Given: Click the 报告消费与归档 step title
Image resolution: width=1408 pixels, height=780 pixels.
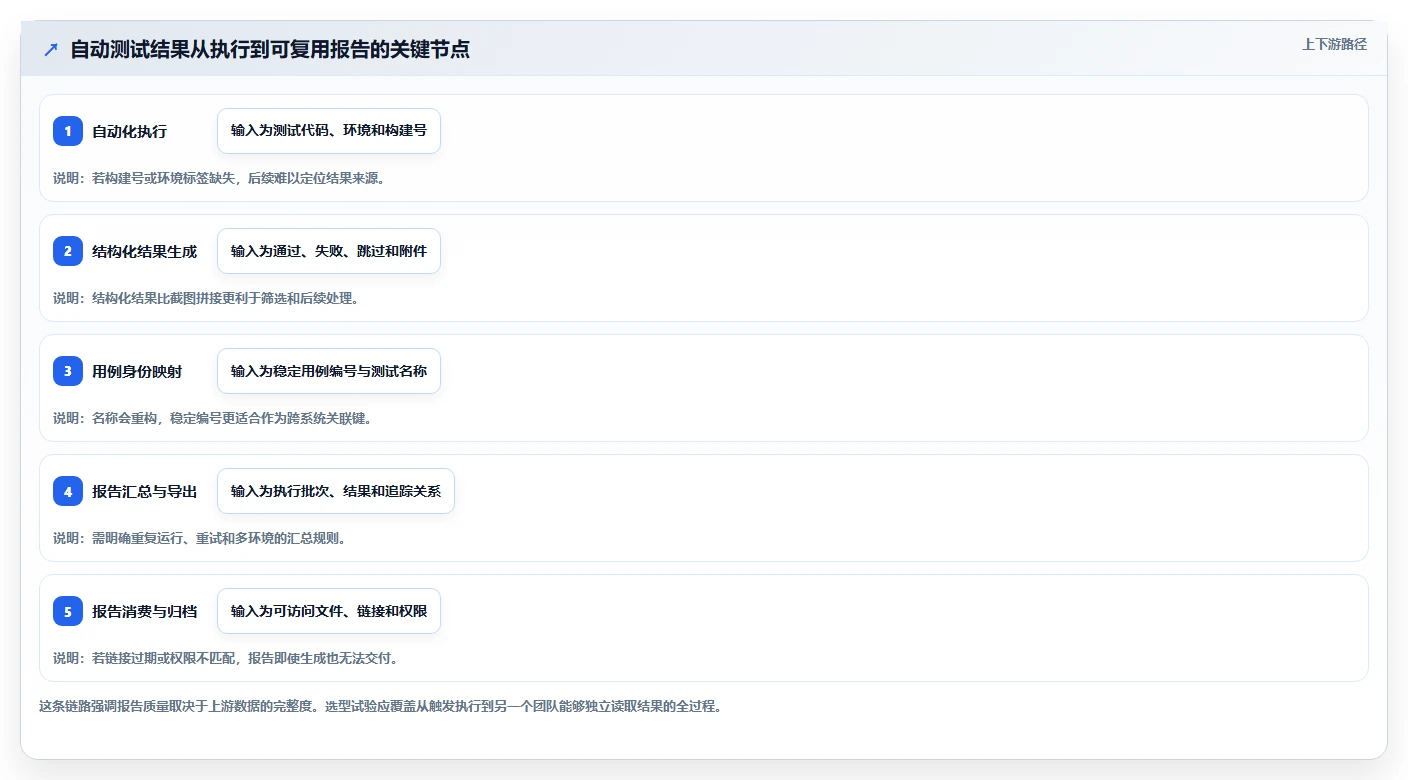Looking at the screenshot, I should point(144,611).
